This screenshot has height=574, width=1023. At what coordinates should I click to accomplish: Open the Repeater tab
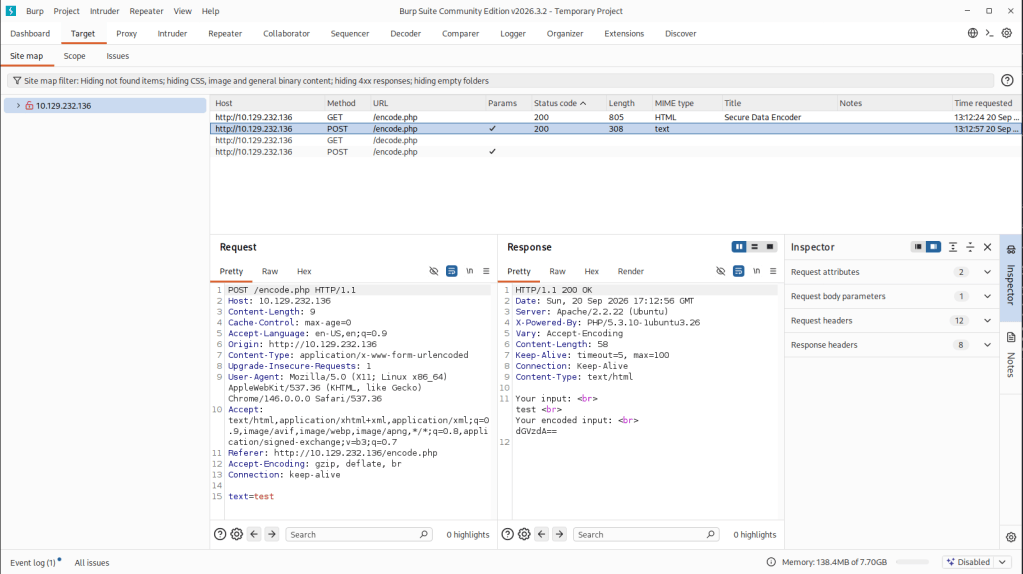pyautogui.click(x=225, y=34)
